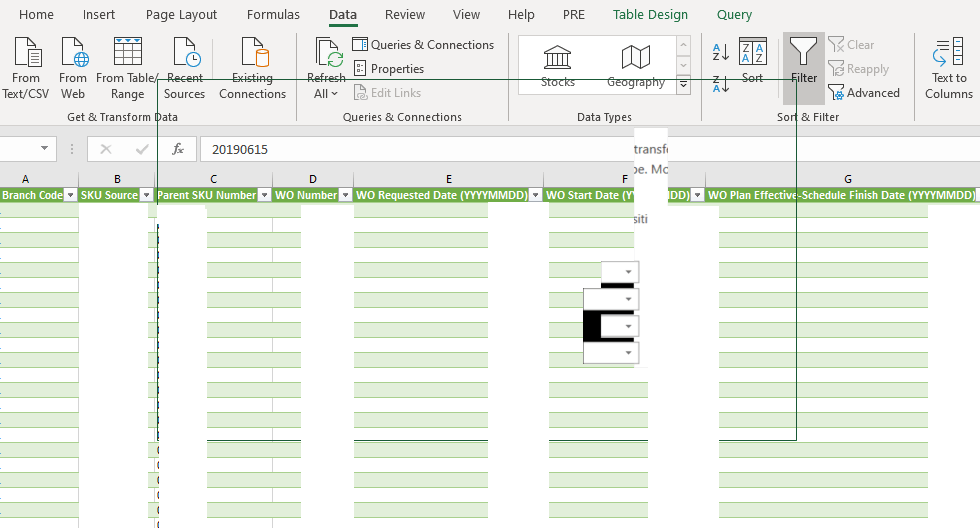The width and height of the screenshot is (980, 528).
Task: Open the Review tab
Action: coord(405,14)
